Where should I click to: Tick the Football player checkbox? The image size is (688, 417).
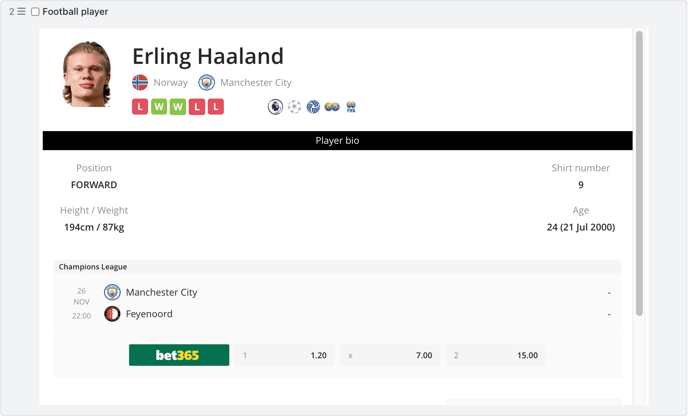tap(36, 12)
